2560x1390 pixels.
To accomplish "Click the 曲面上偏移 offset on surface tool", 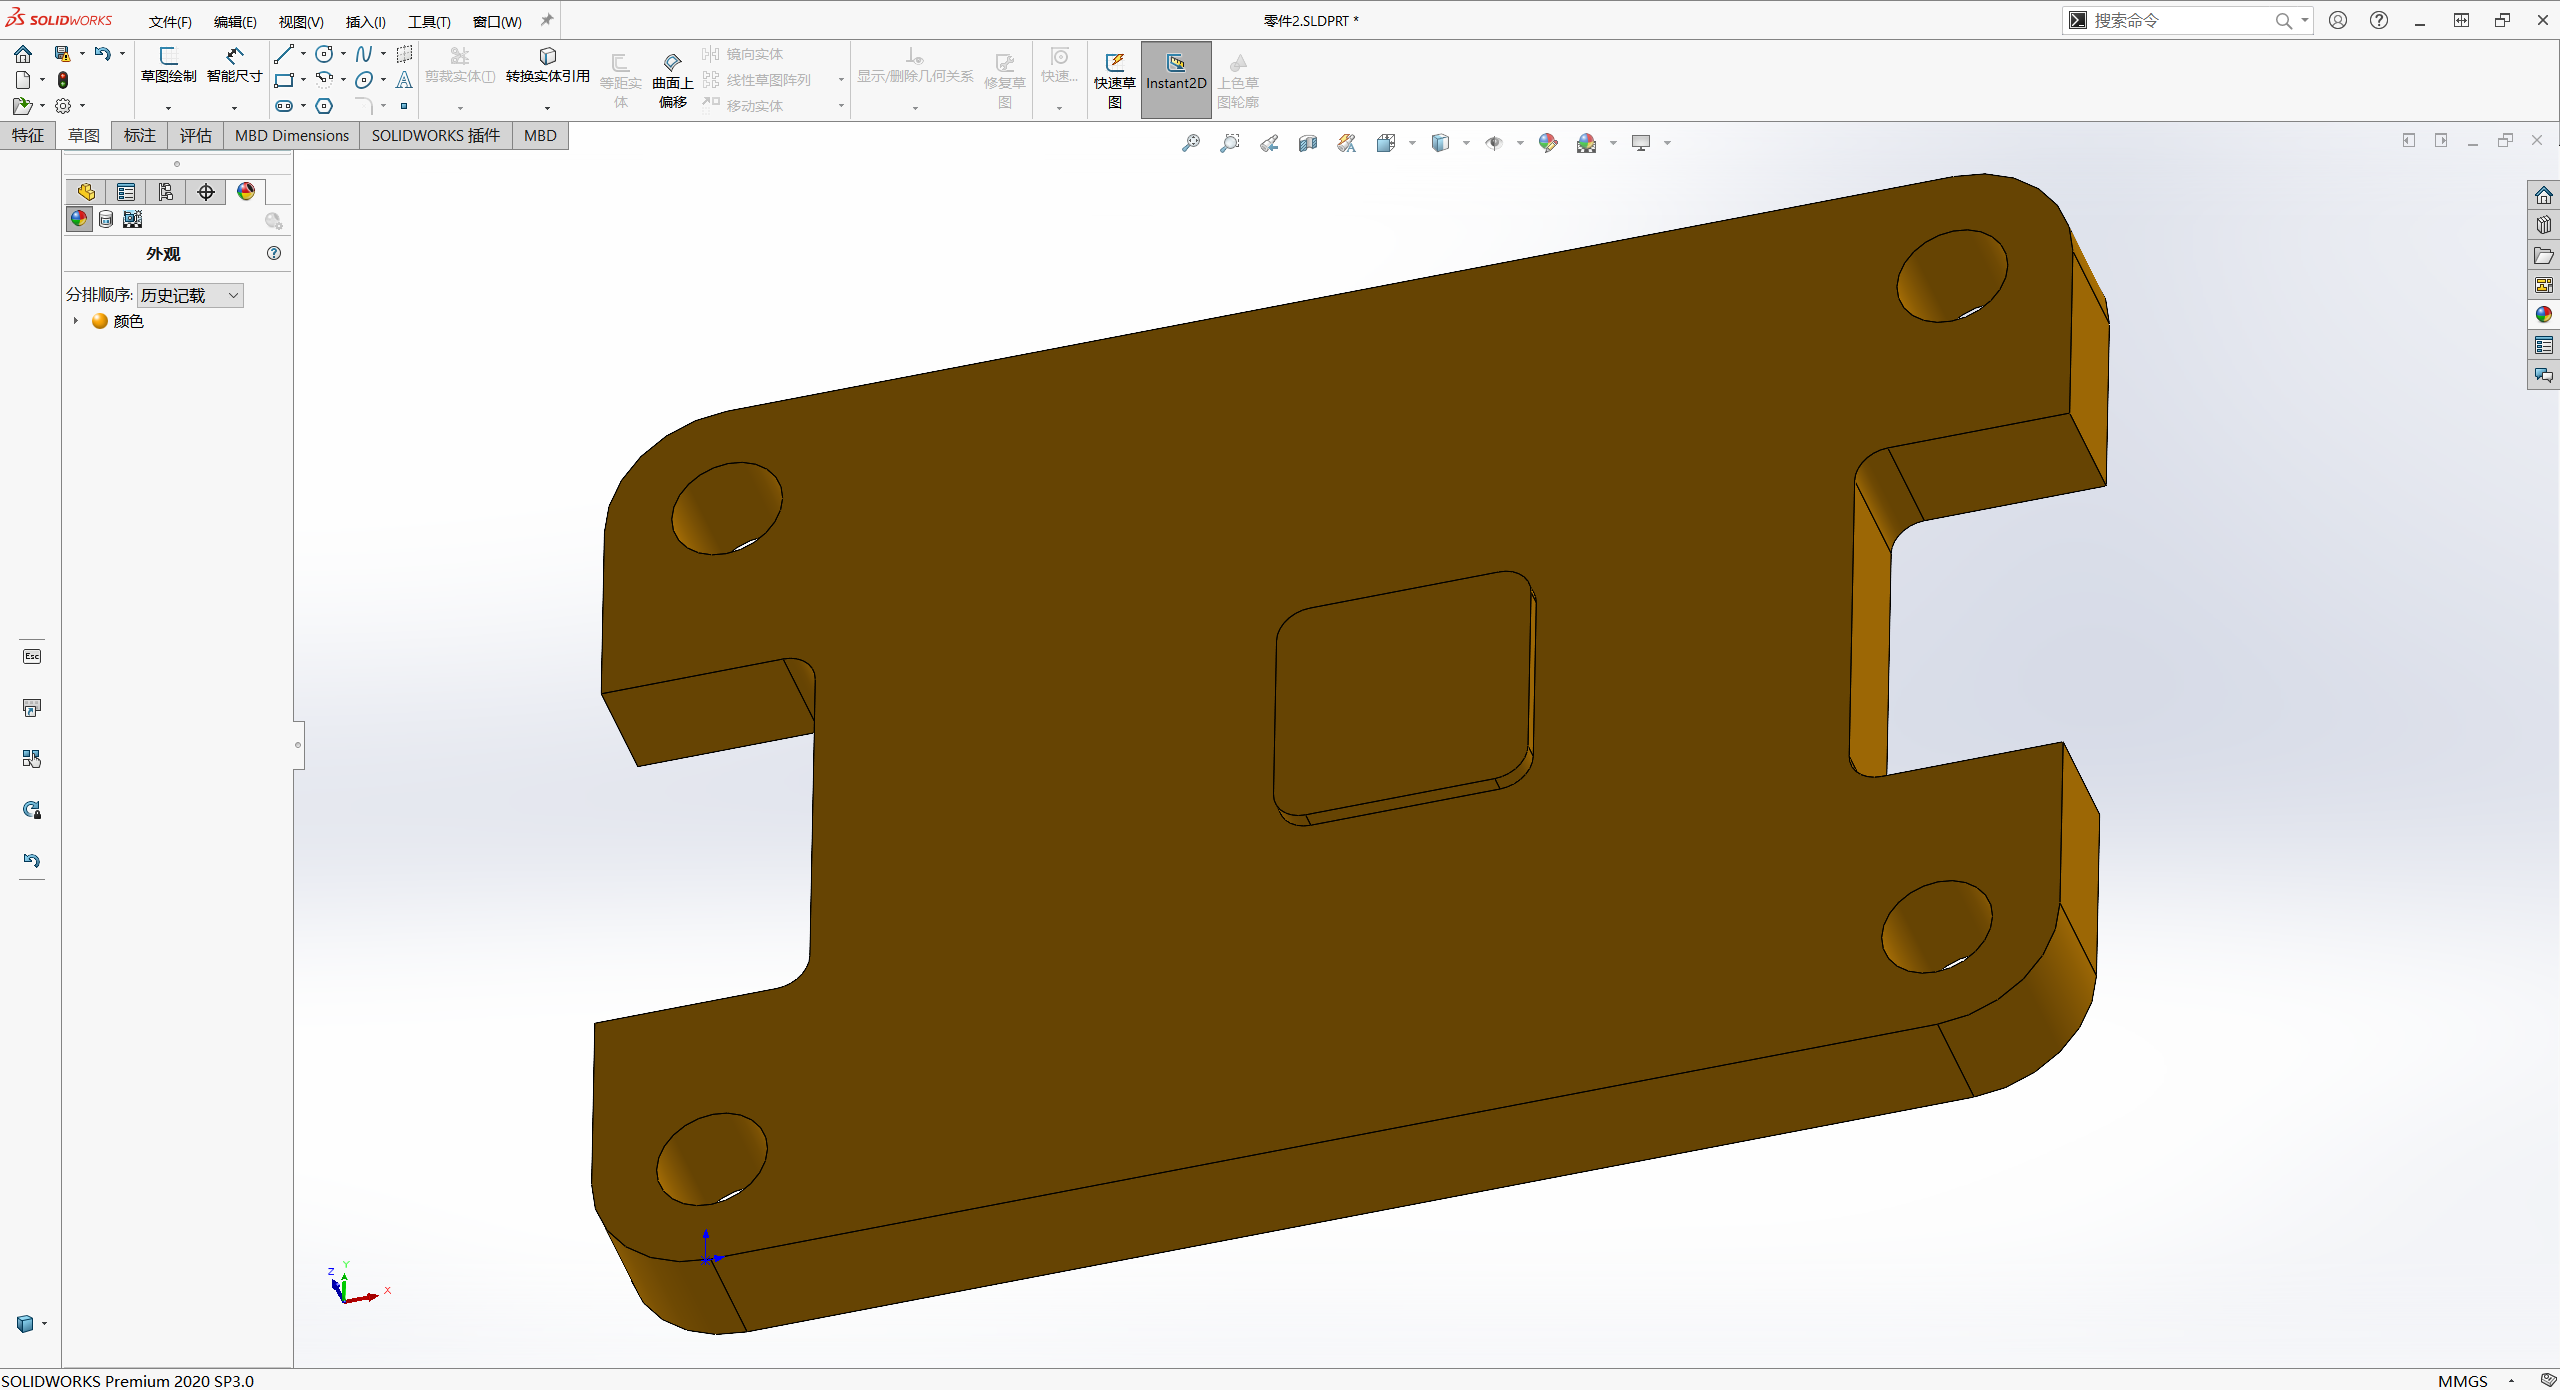I will [672, 80].
